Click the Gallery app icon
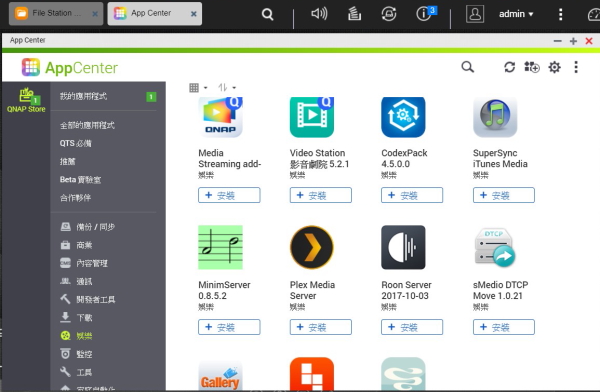Viewport: 600px width, 392px height. point(220,374)
